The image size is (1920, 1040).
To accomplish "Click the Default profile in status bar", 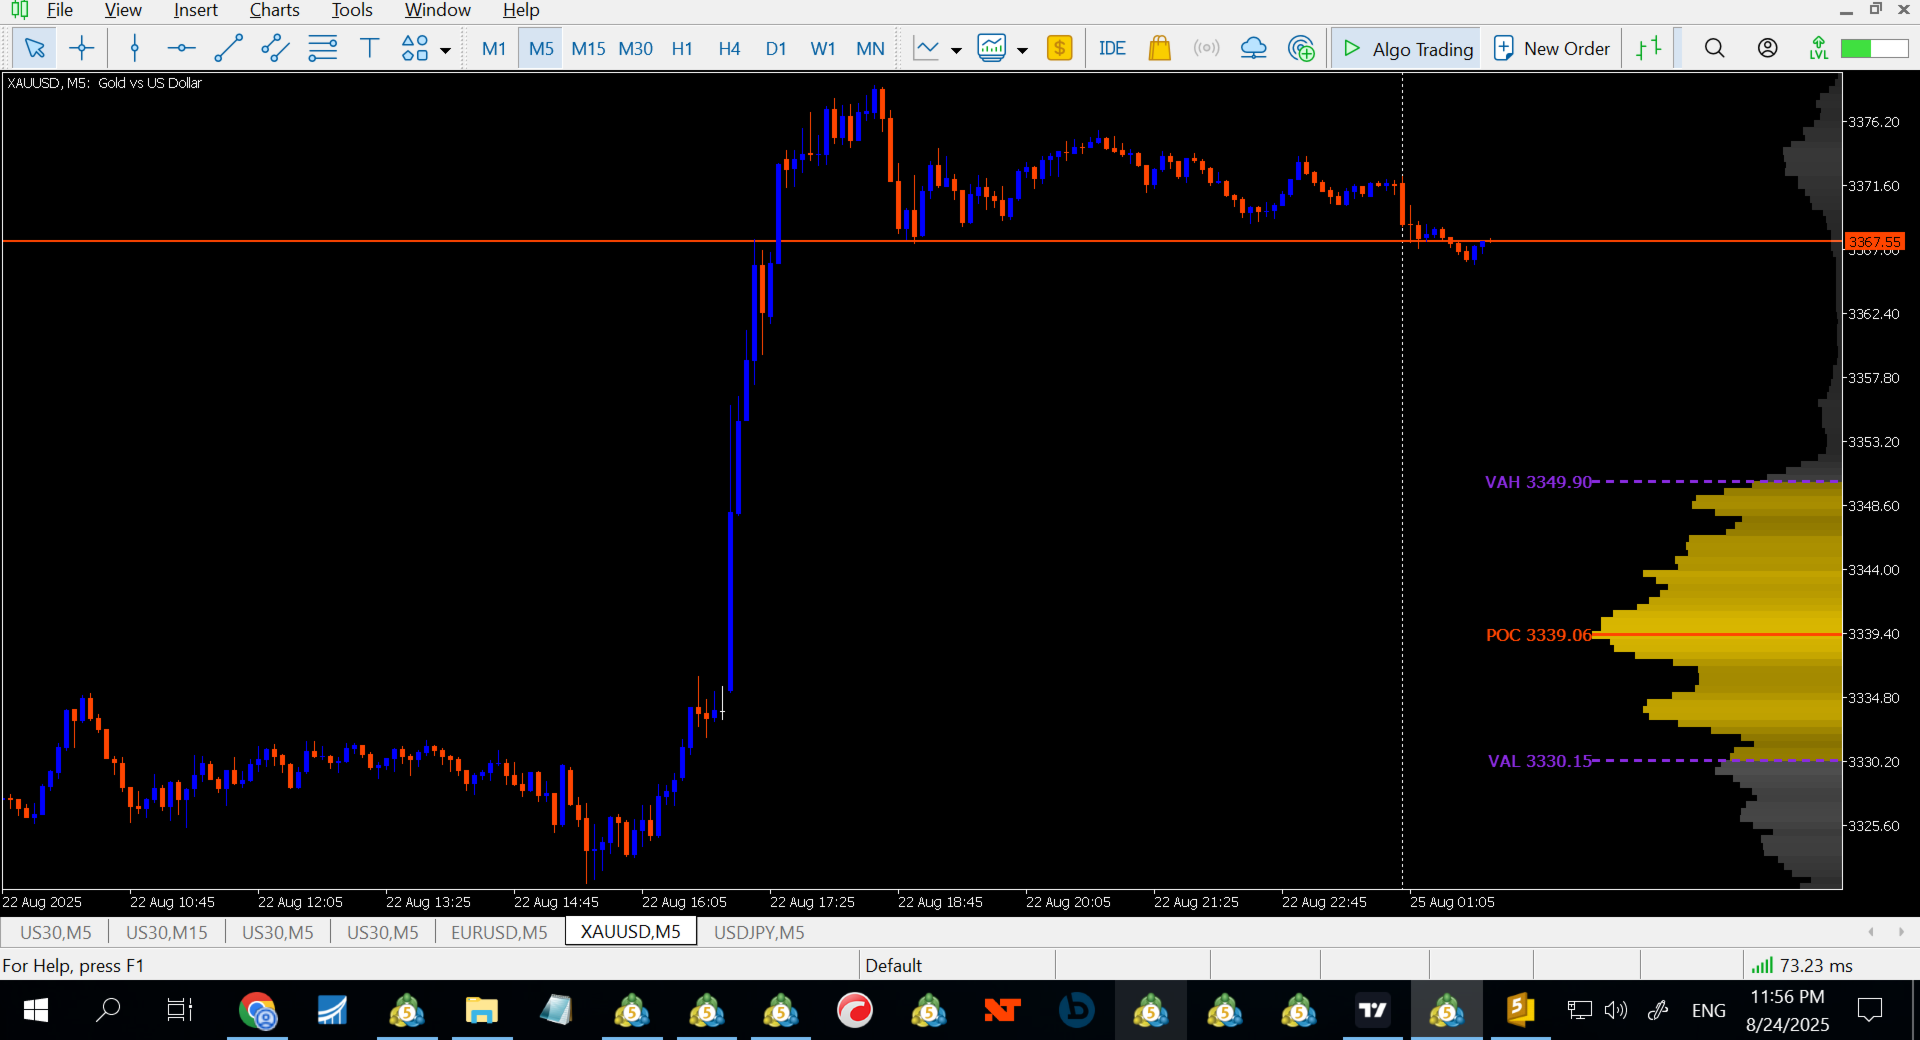I will 893,965.
